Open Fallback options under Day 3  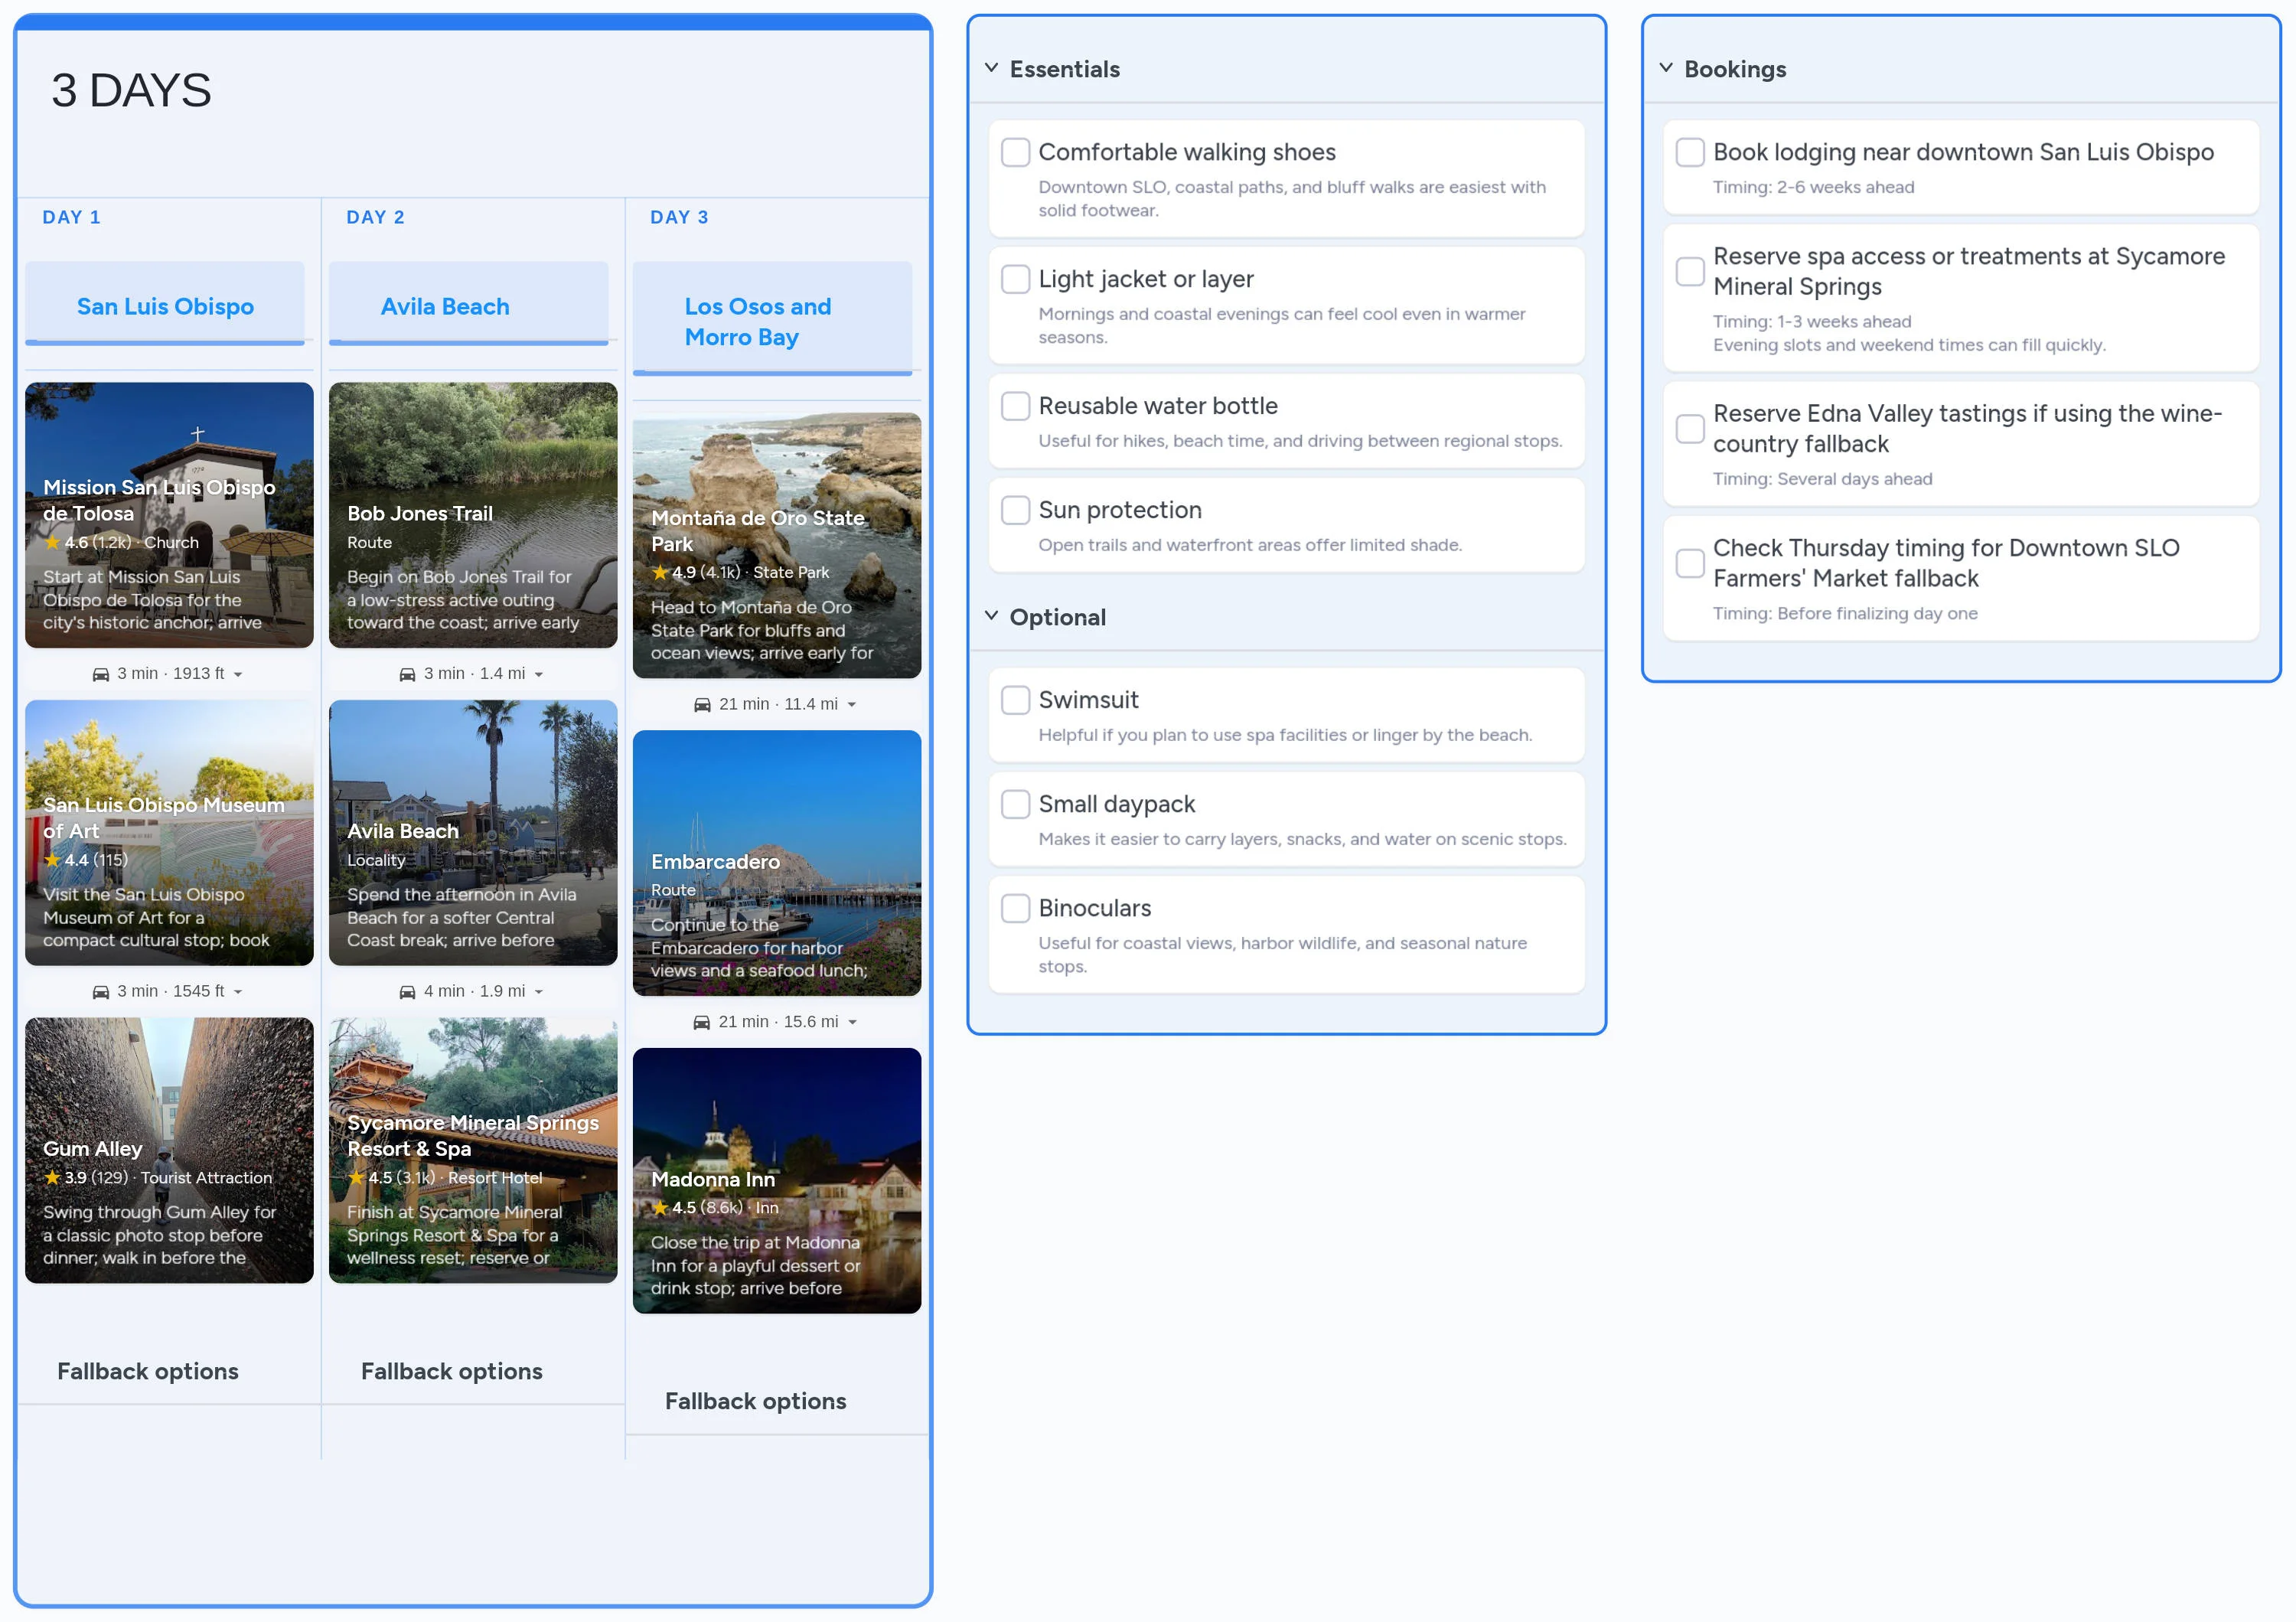tap(755, 1401)
